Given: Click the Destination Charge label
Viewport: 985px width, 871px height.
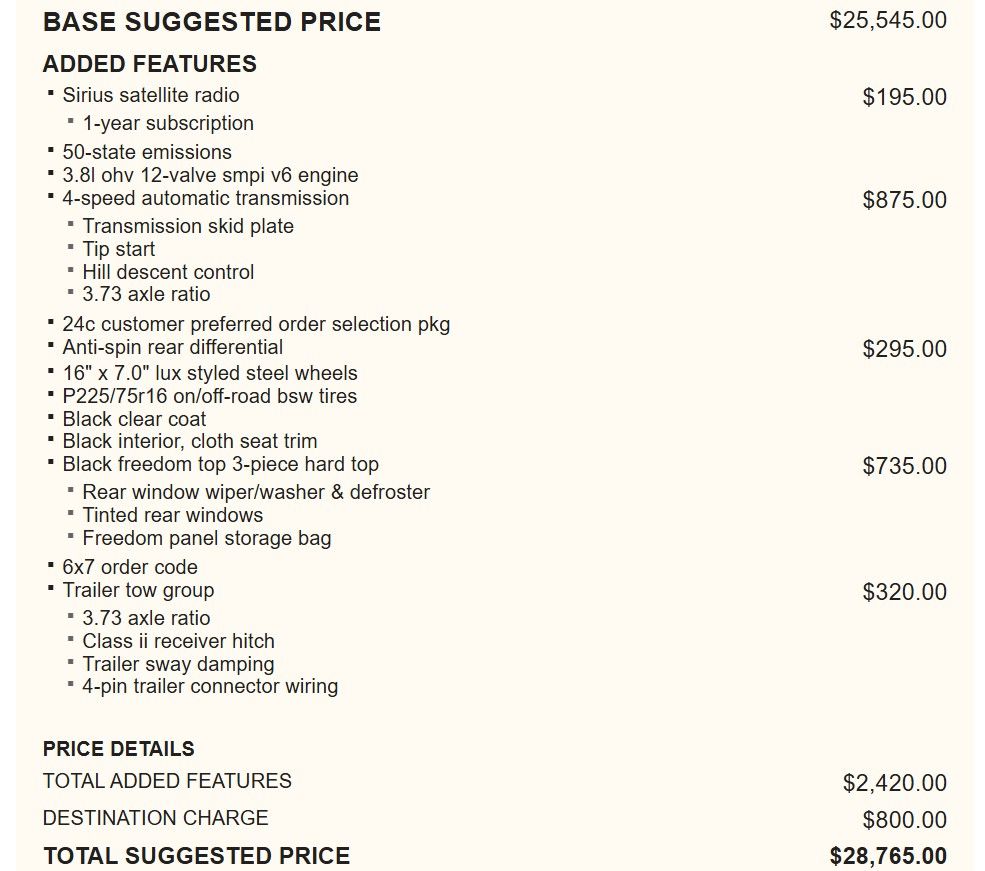Looking at the screenshot, I should pos(156,818).
